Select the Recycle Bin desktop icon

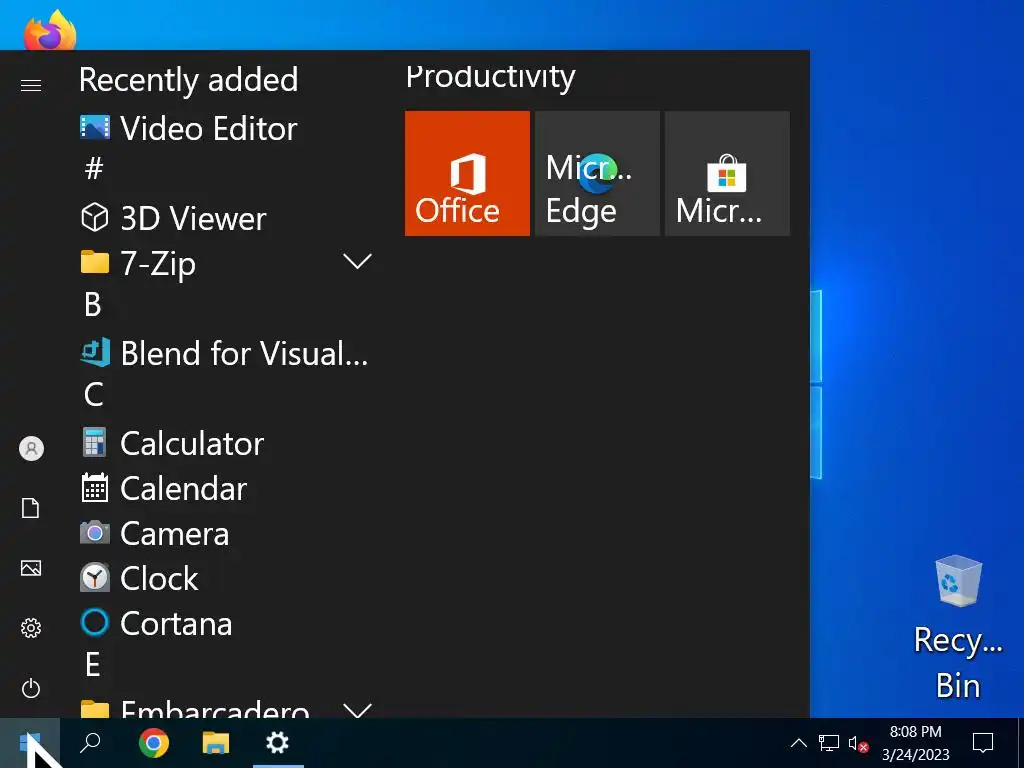point(958,628)
